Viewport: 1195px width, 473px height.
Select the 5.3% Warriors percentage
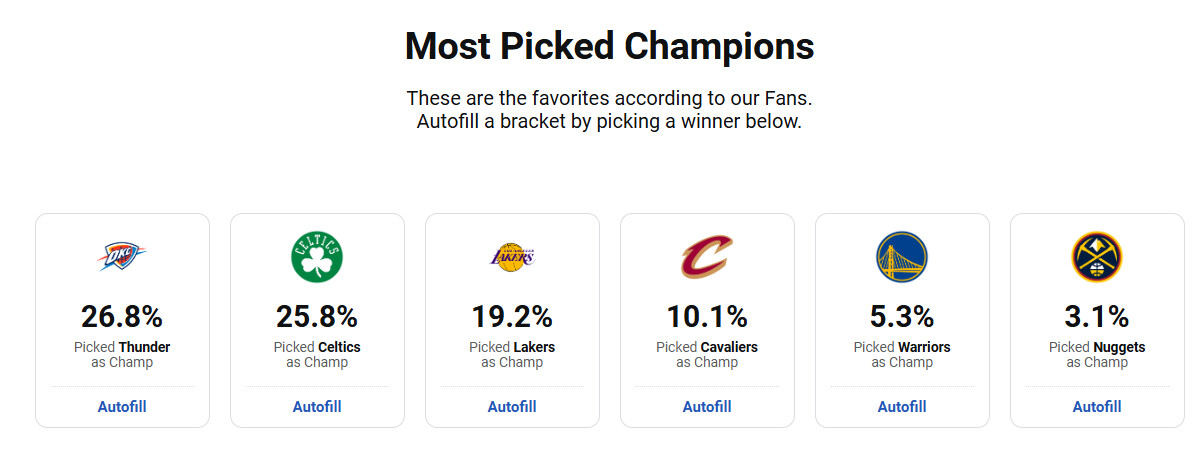tap(902, 317)
